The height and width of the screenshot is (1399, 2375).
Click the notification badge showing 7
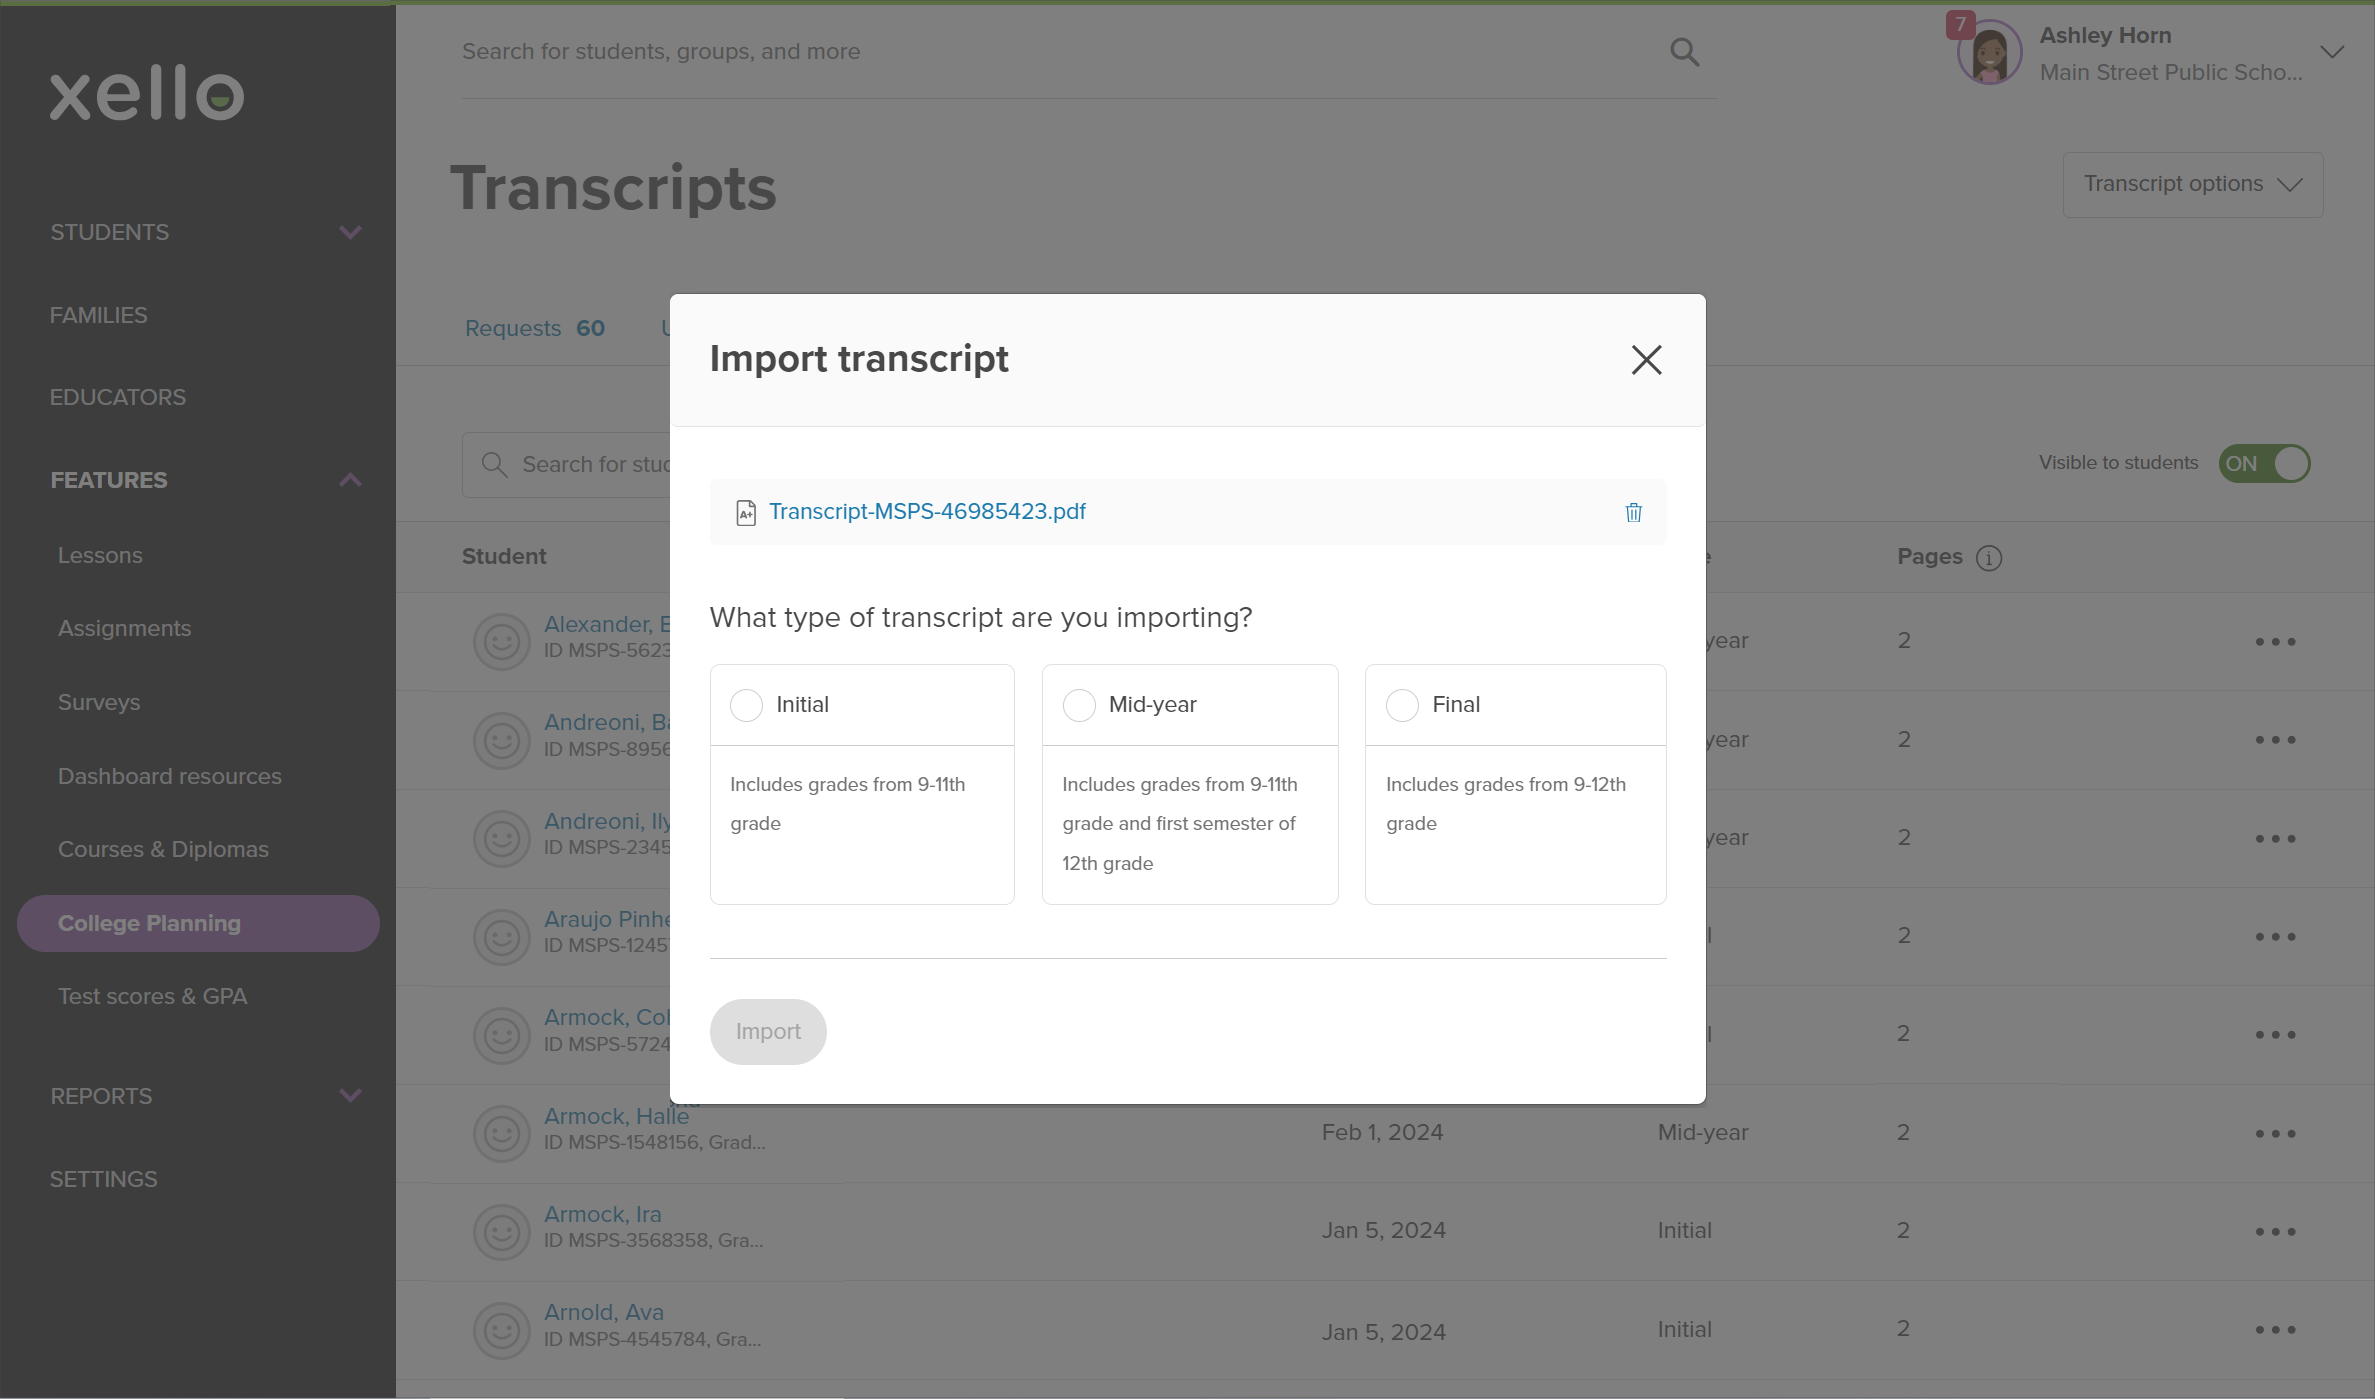coord(1960,24)
